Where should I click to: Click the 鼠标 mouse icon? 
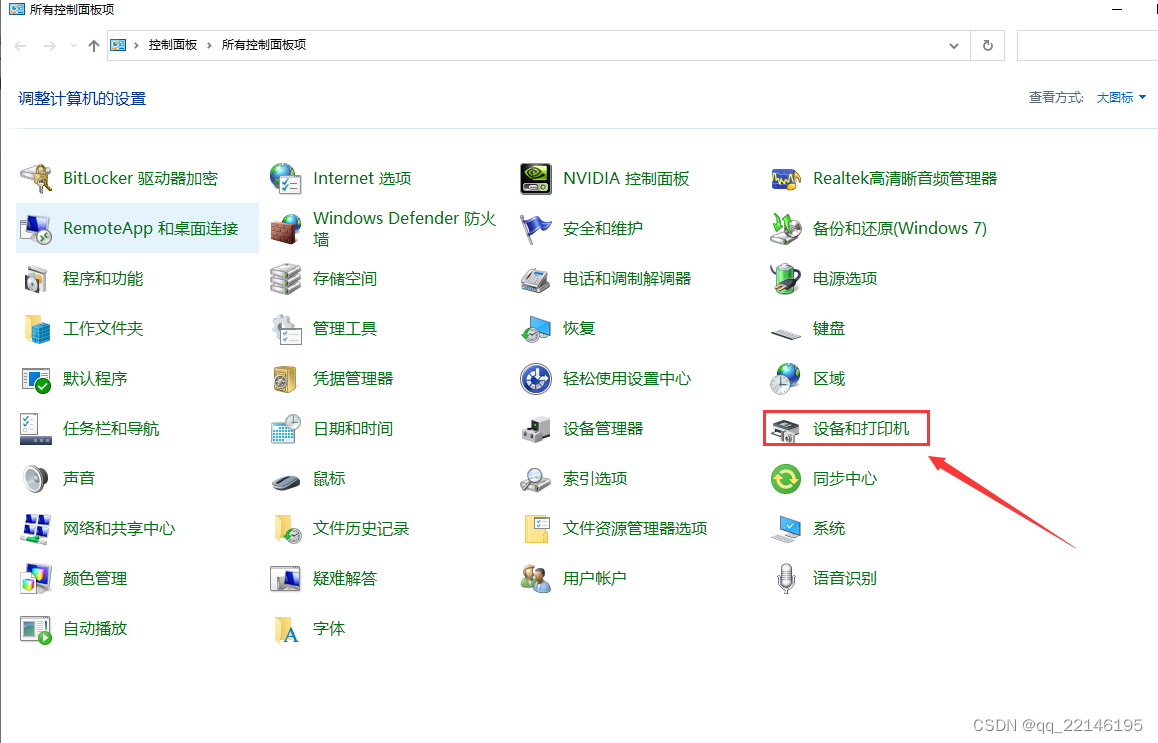click(x=286, y=482)
